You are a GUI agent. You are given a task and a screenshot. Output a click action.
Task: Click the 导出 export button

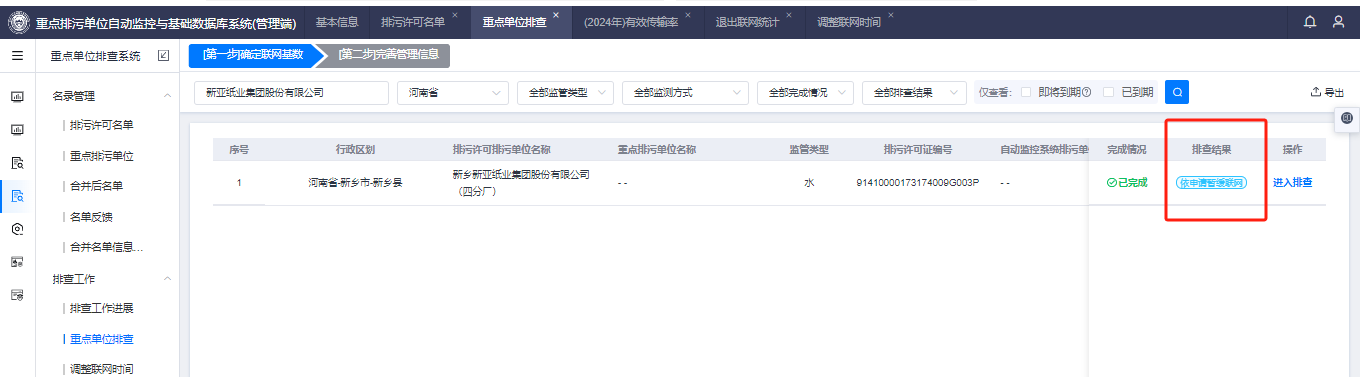pyautogui.click(x=1327, y=92)
